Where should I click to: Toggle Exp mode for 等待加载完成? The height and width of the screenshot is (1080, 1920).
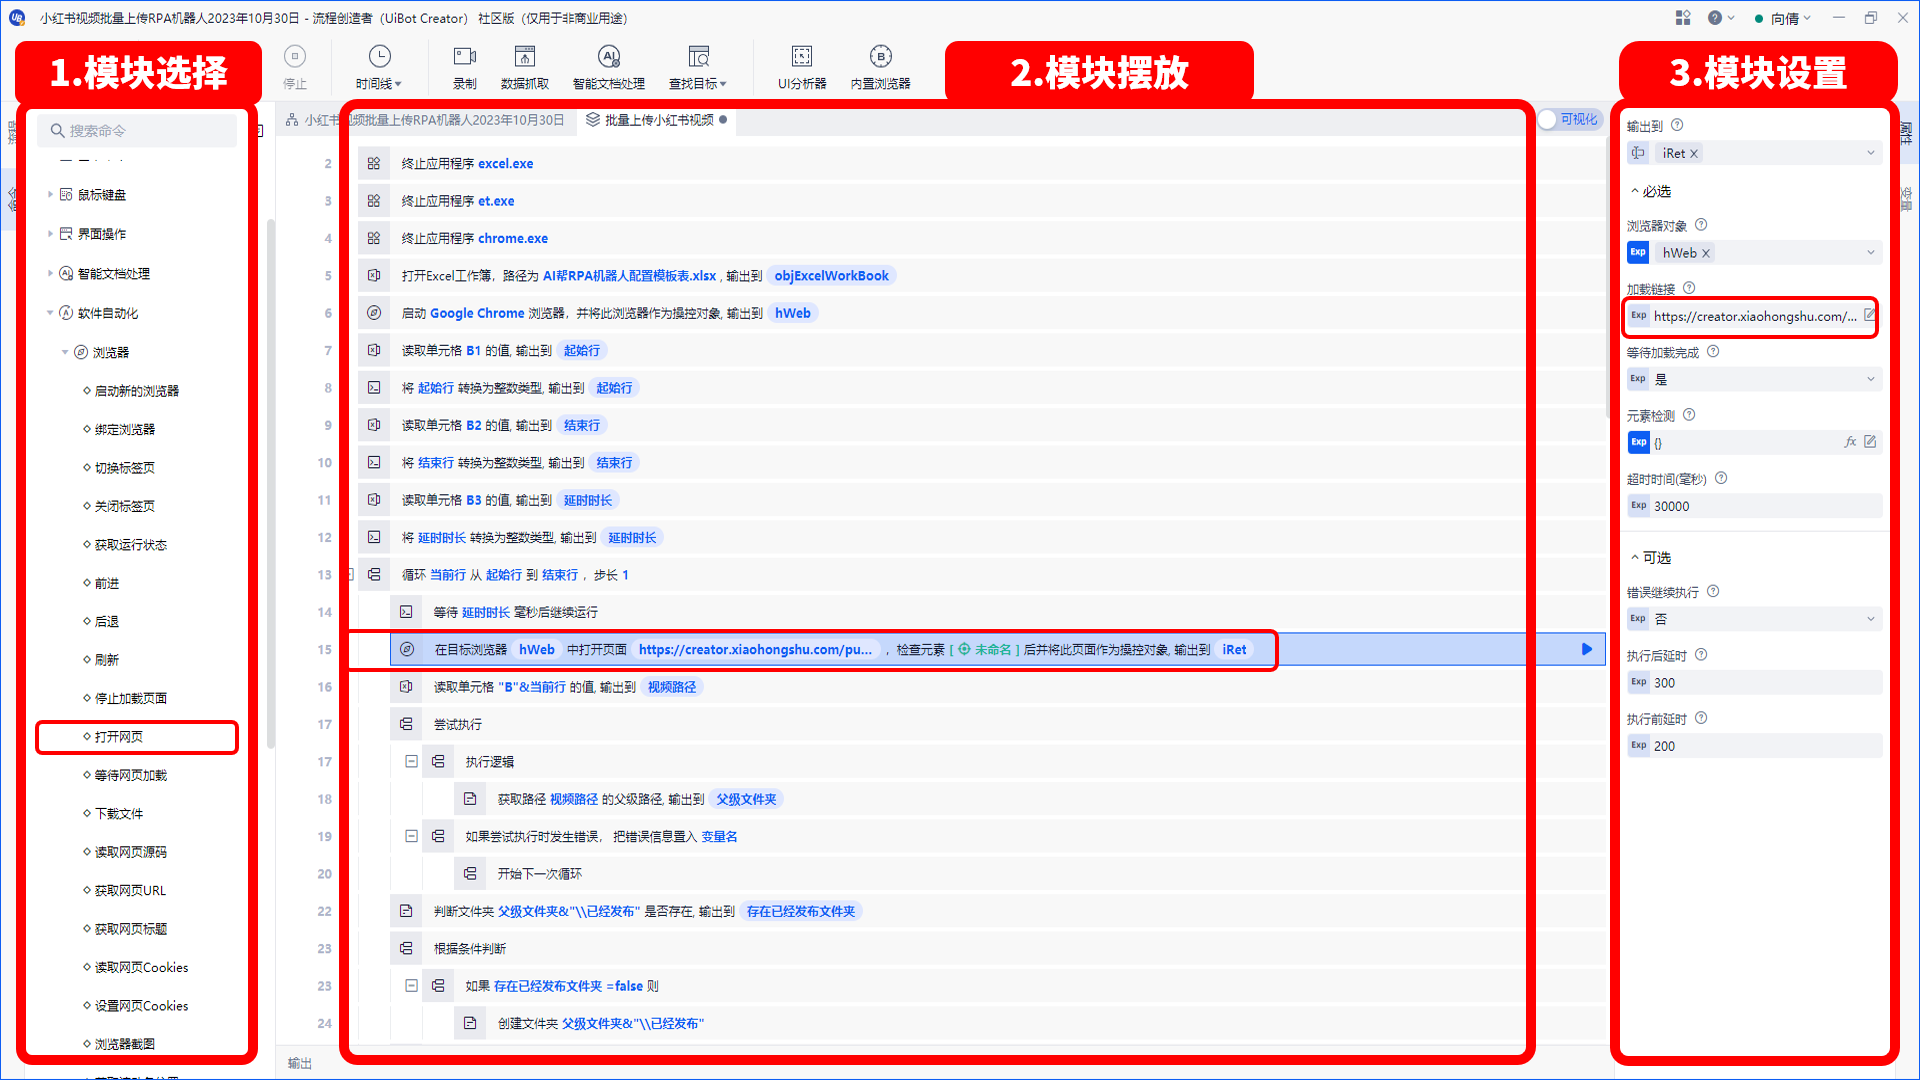1638,379
